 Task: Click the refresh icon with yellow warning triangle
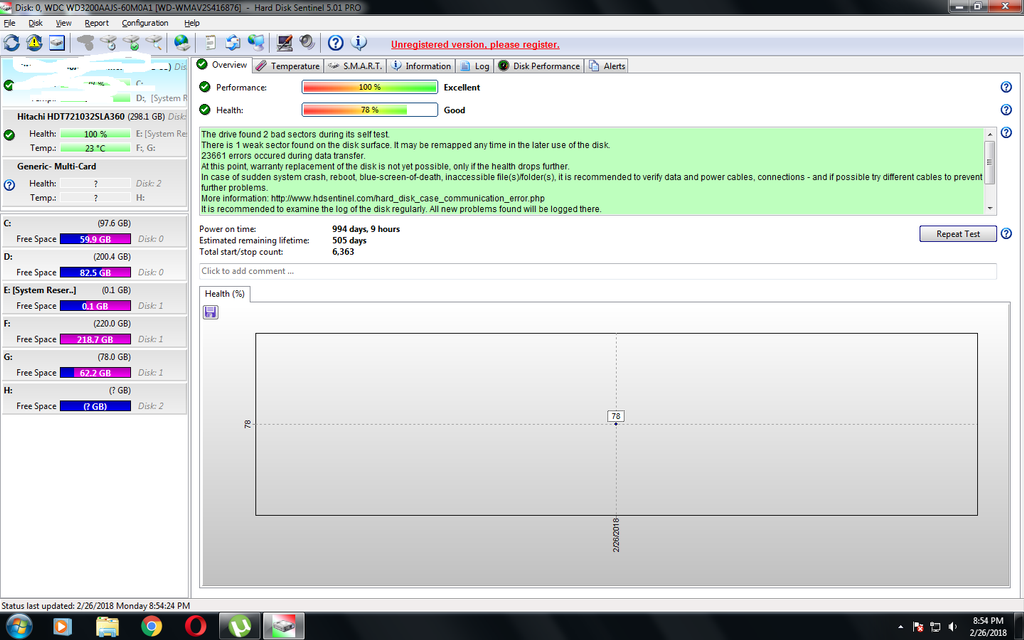(x=34, y=43)
